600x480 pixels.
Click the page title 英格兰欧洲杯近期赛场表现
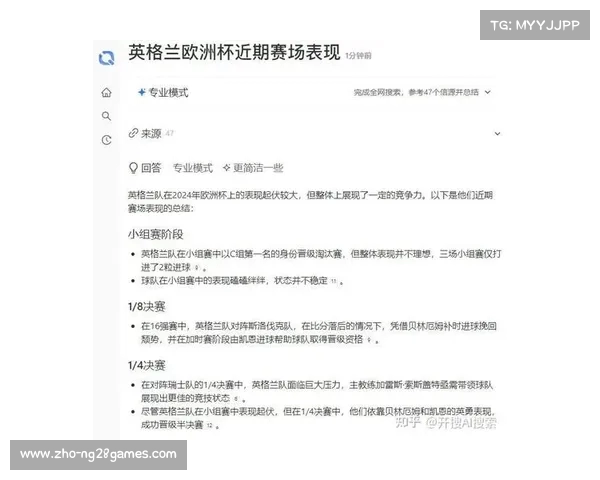click(234, 52)
